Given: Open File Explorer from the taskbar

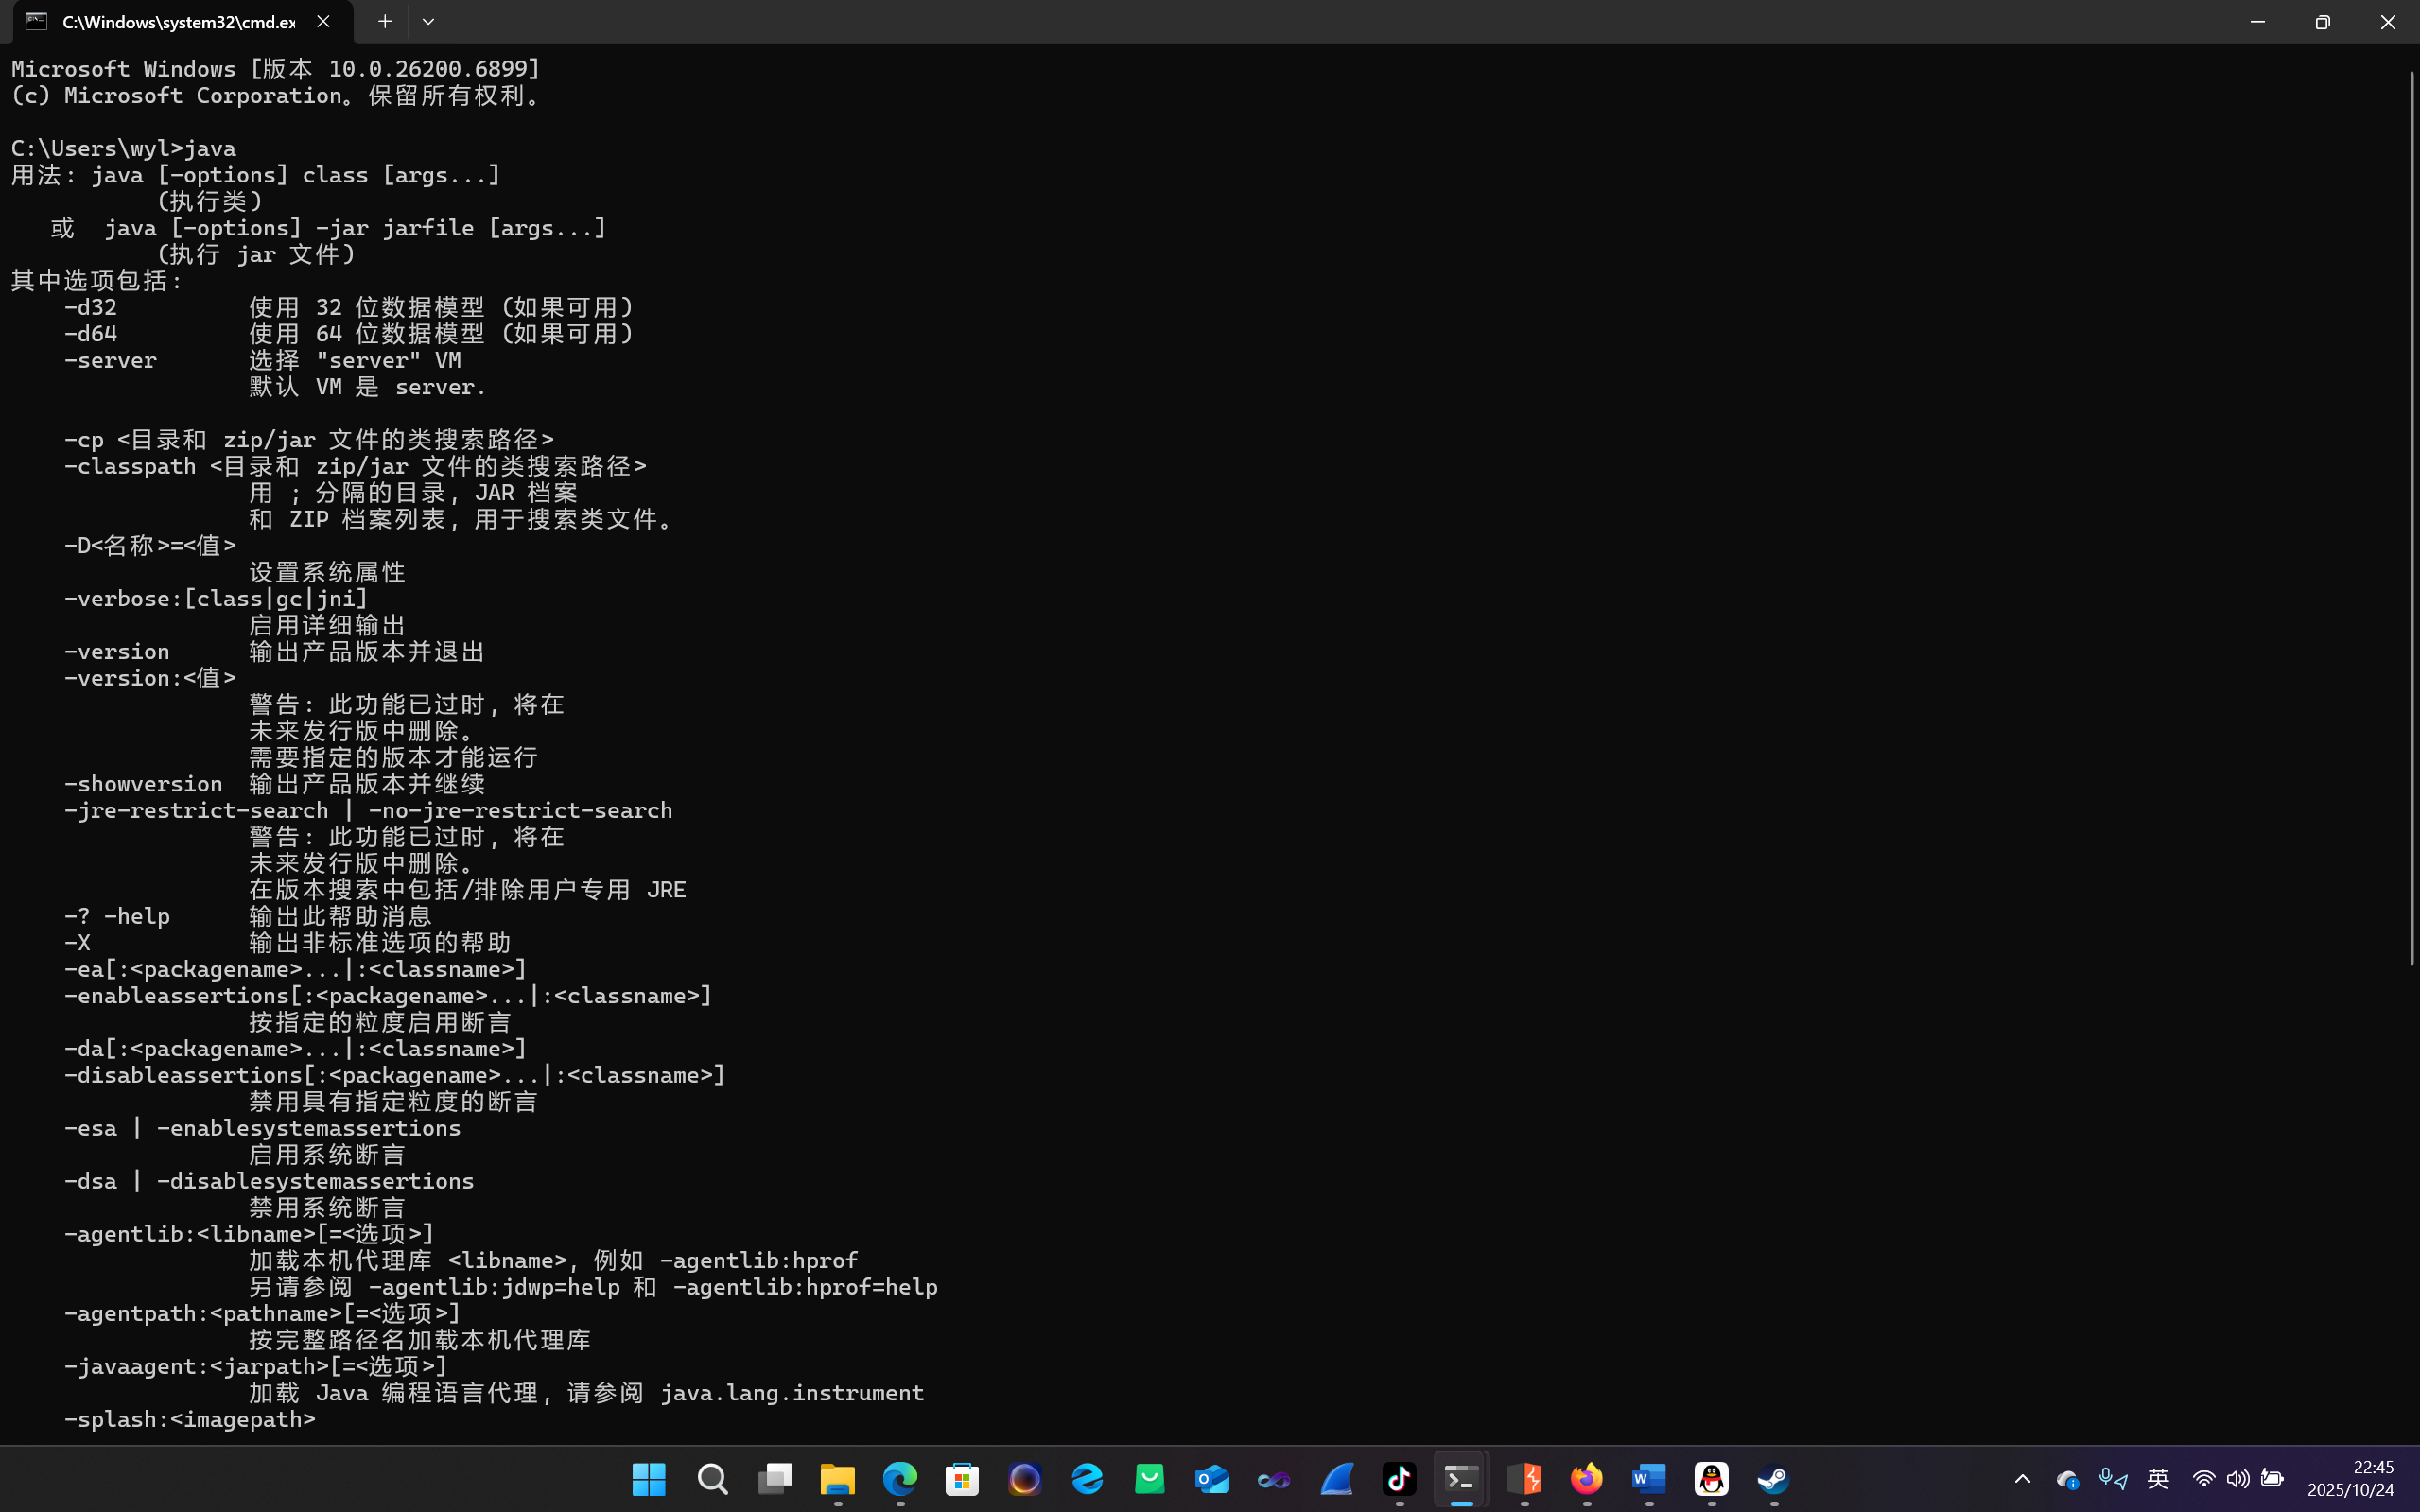Looking at the screenshot, I should click(x=837, y=1478).
